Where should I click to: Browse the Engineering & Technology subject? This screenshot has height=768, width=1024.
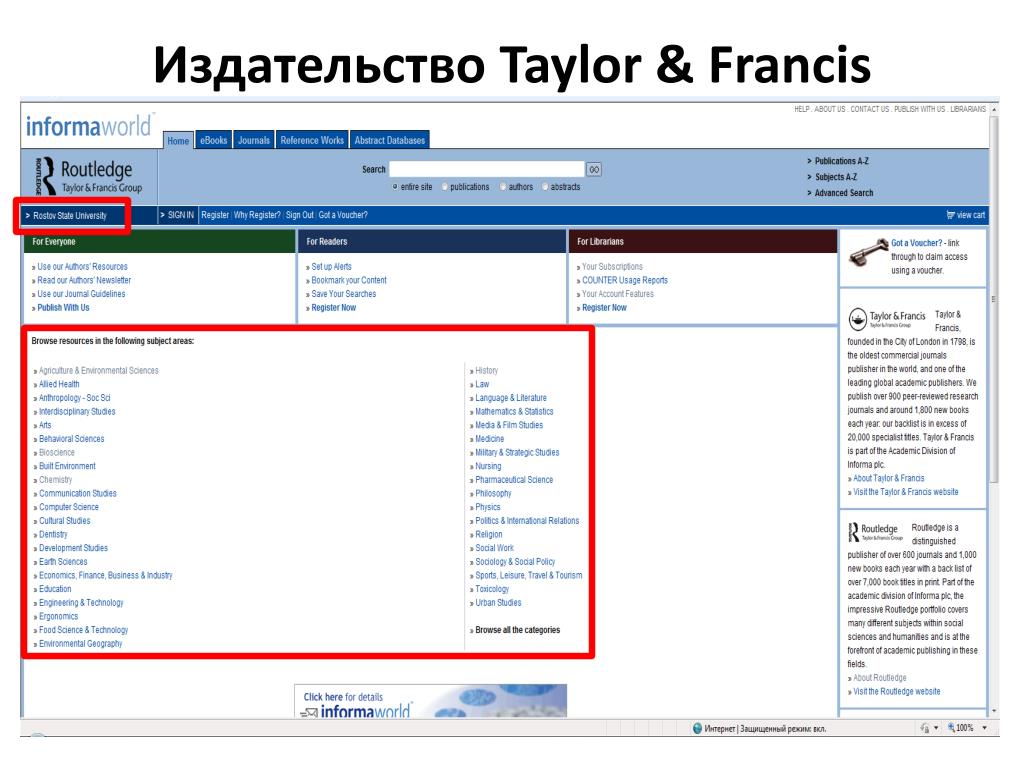81,603
